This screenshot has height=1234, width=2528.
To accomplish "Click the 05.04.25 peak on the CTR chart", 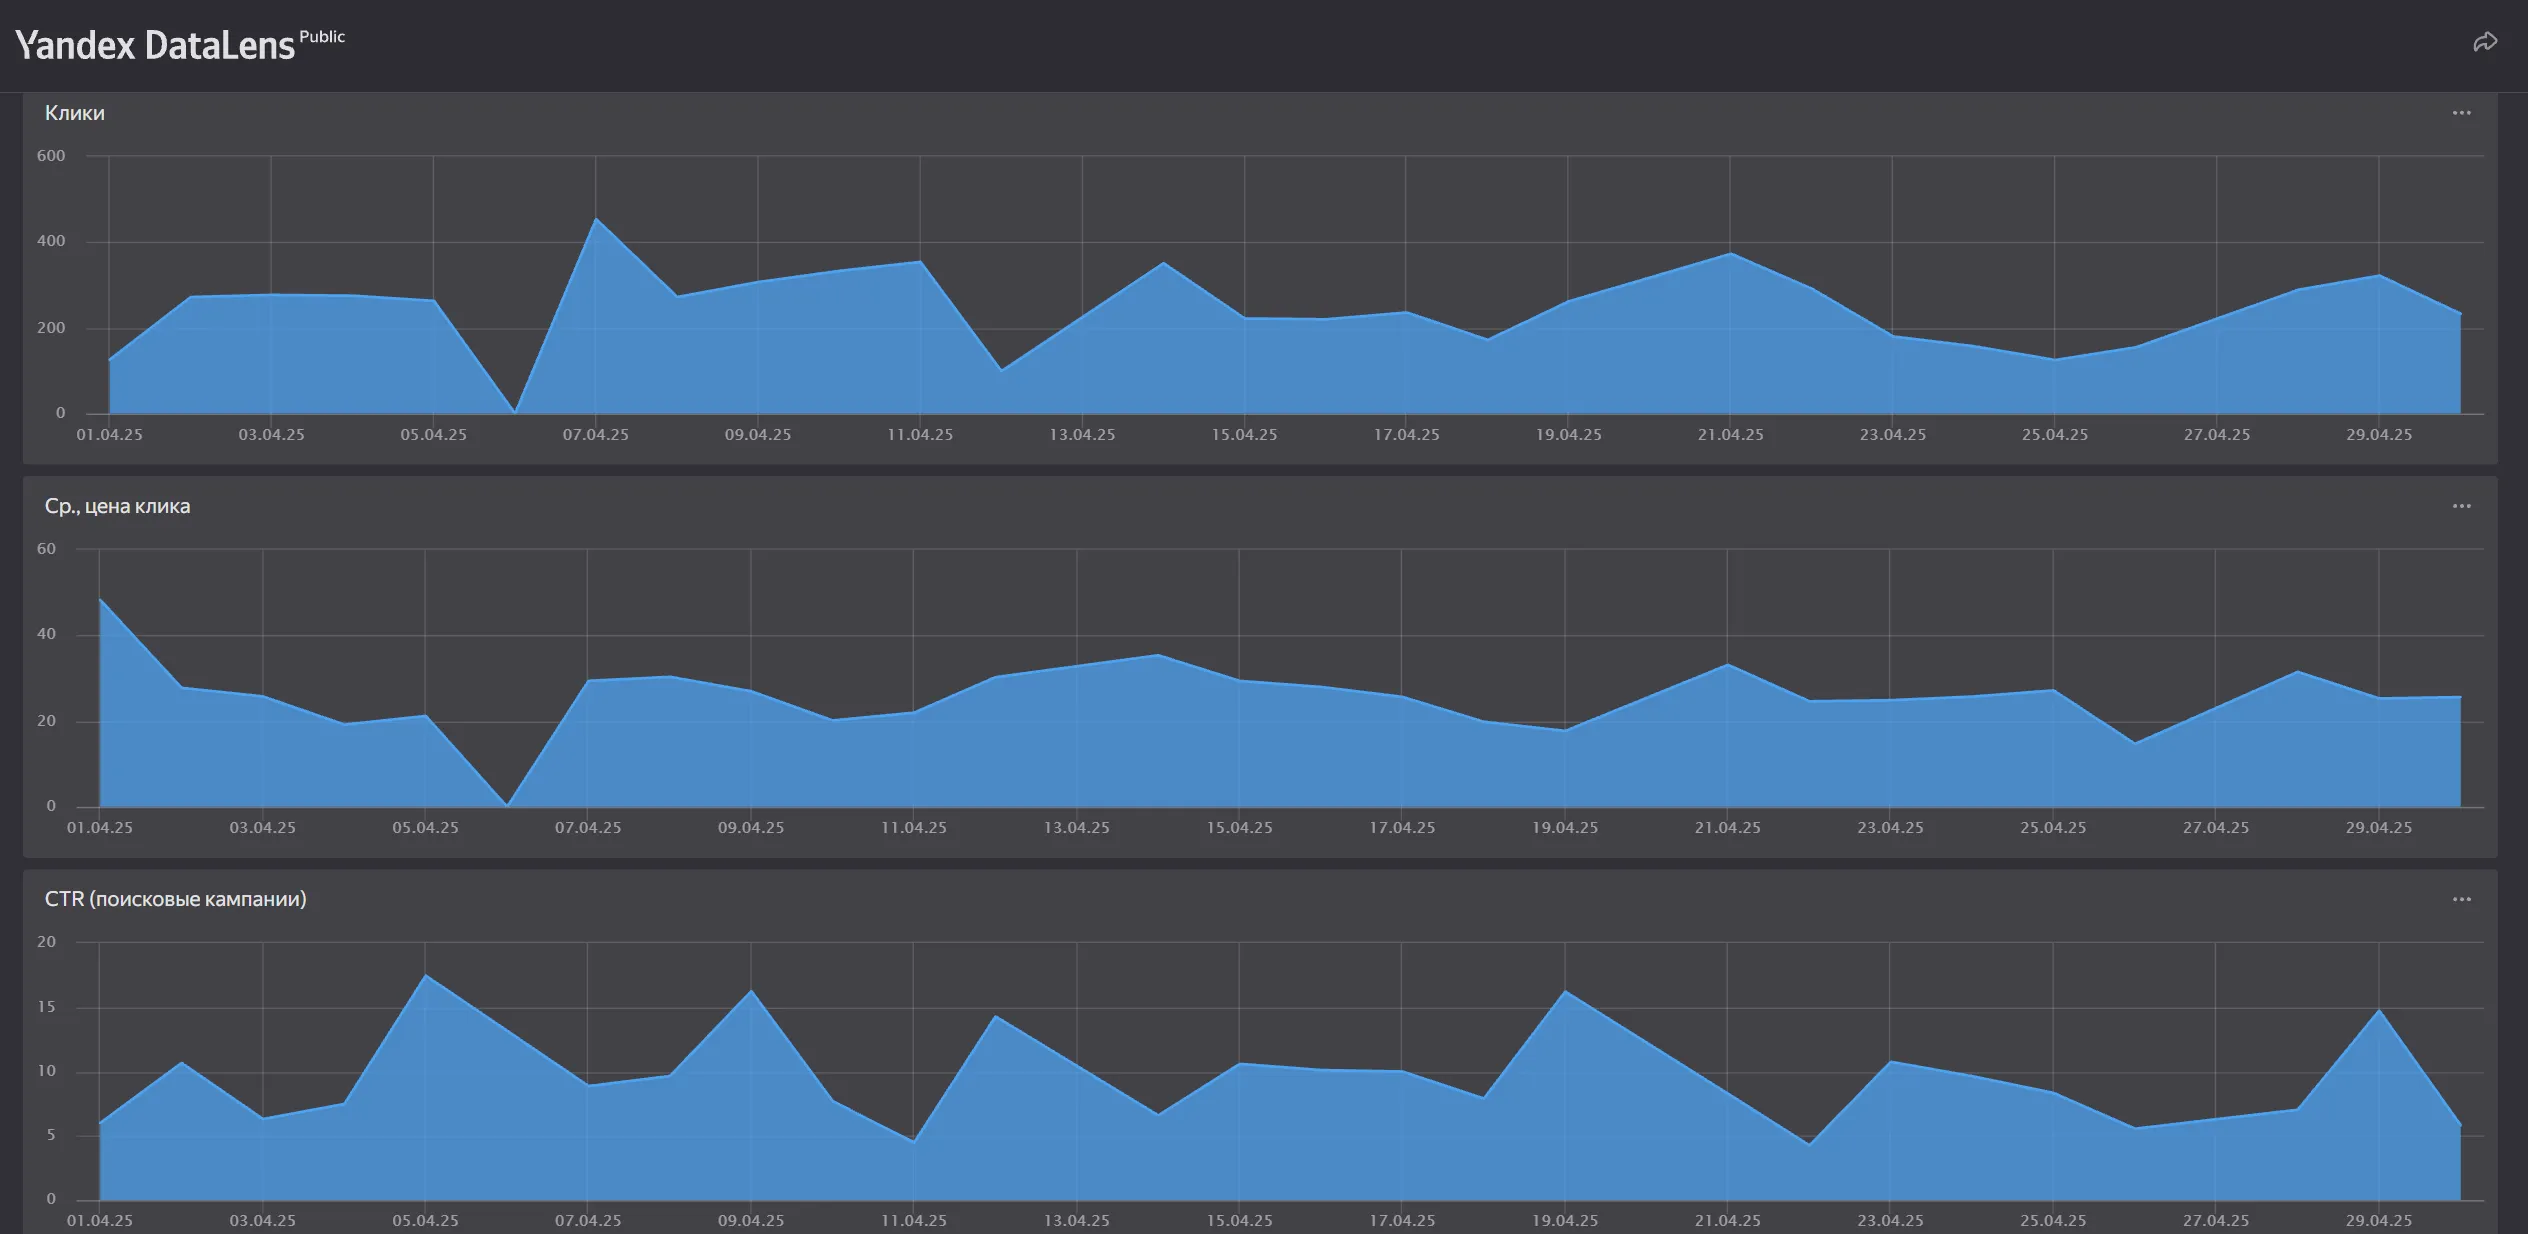I will [x=425, y=976].
